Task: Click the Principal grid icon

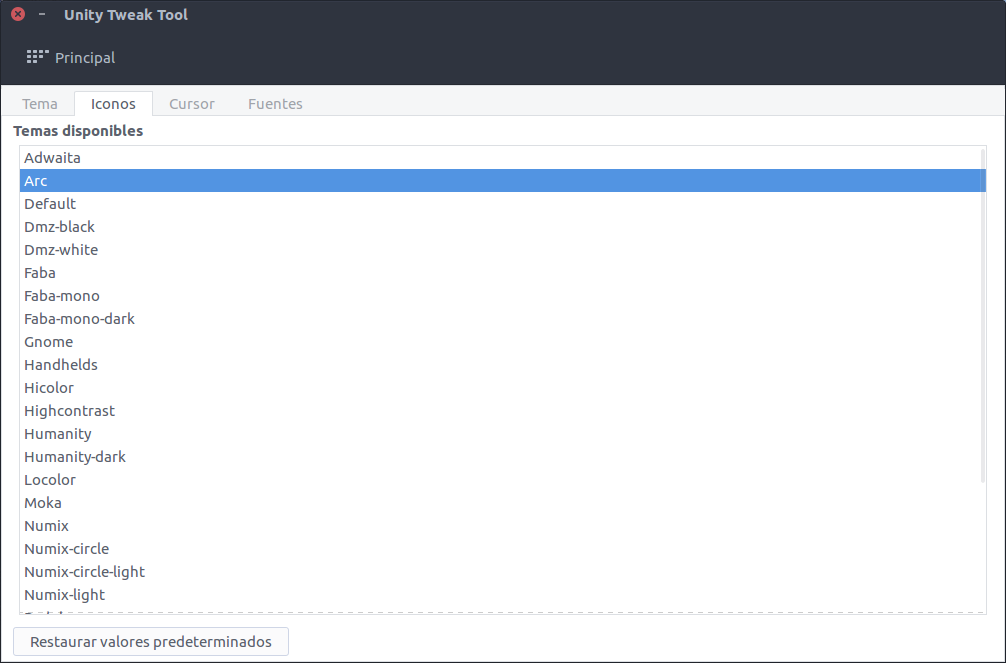Action: click(x=37, y=57)
